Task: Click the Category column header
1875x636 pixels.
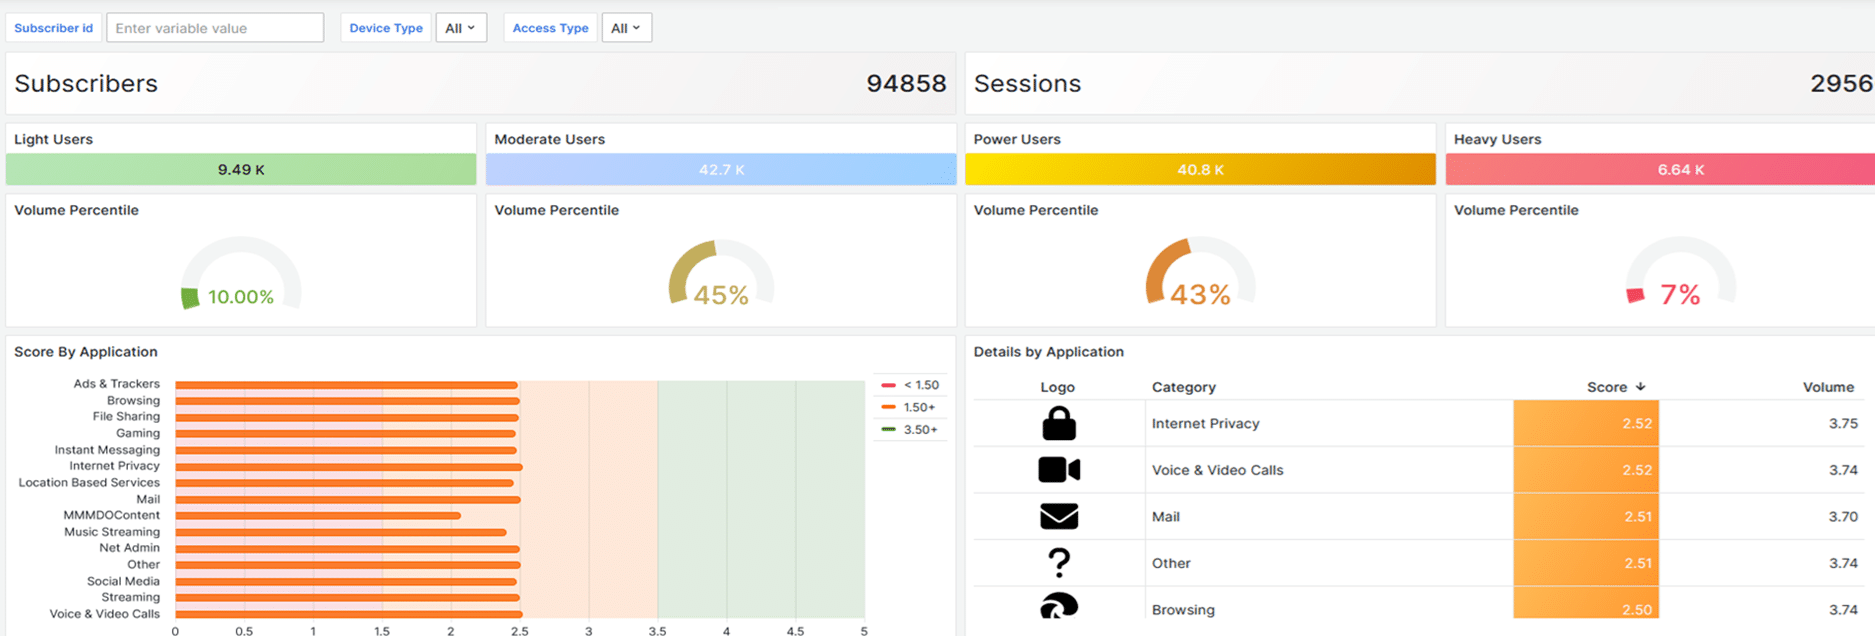Action: pos(1183,387)
